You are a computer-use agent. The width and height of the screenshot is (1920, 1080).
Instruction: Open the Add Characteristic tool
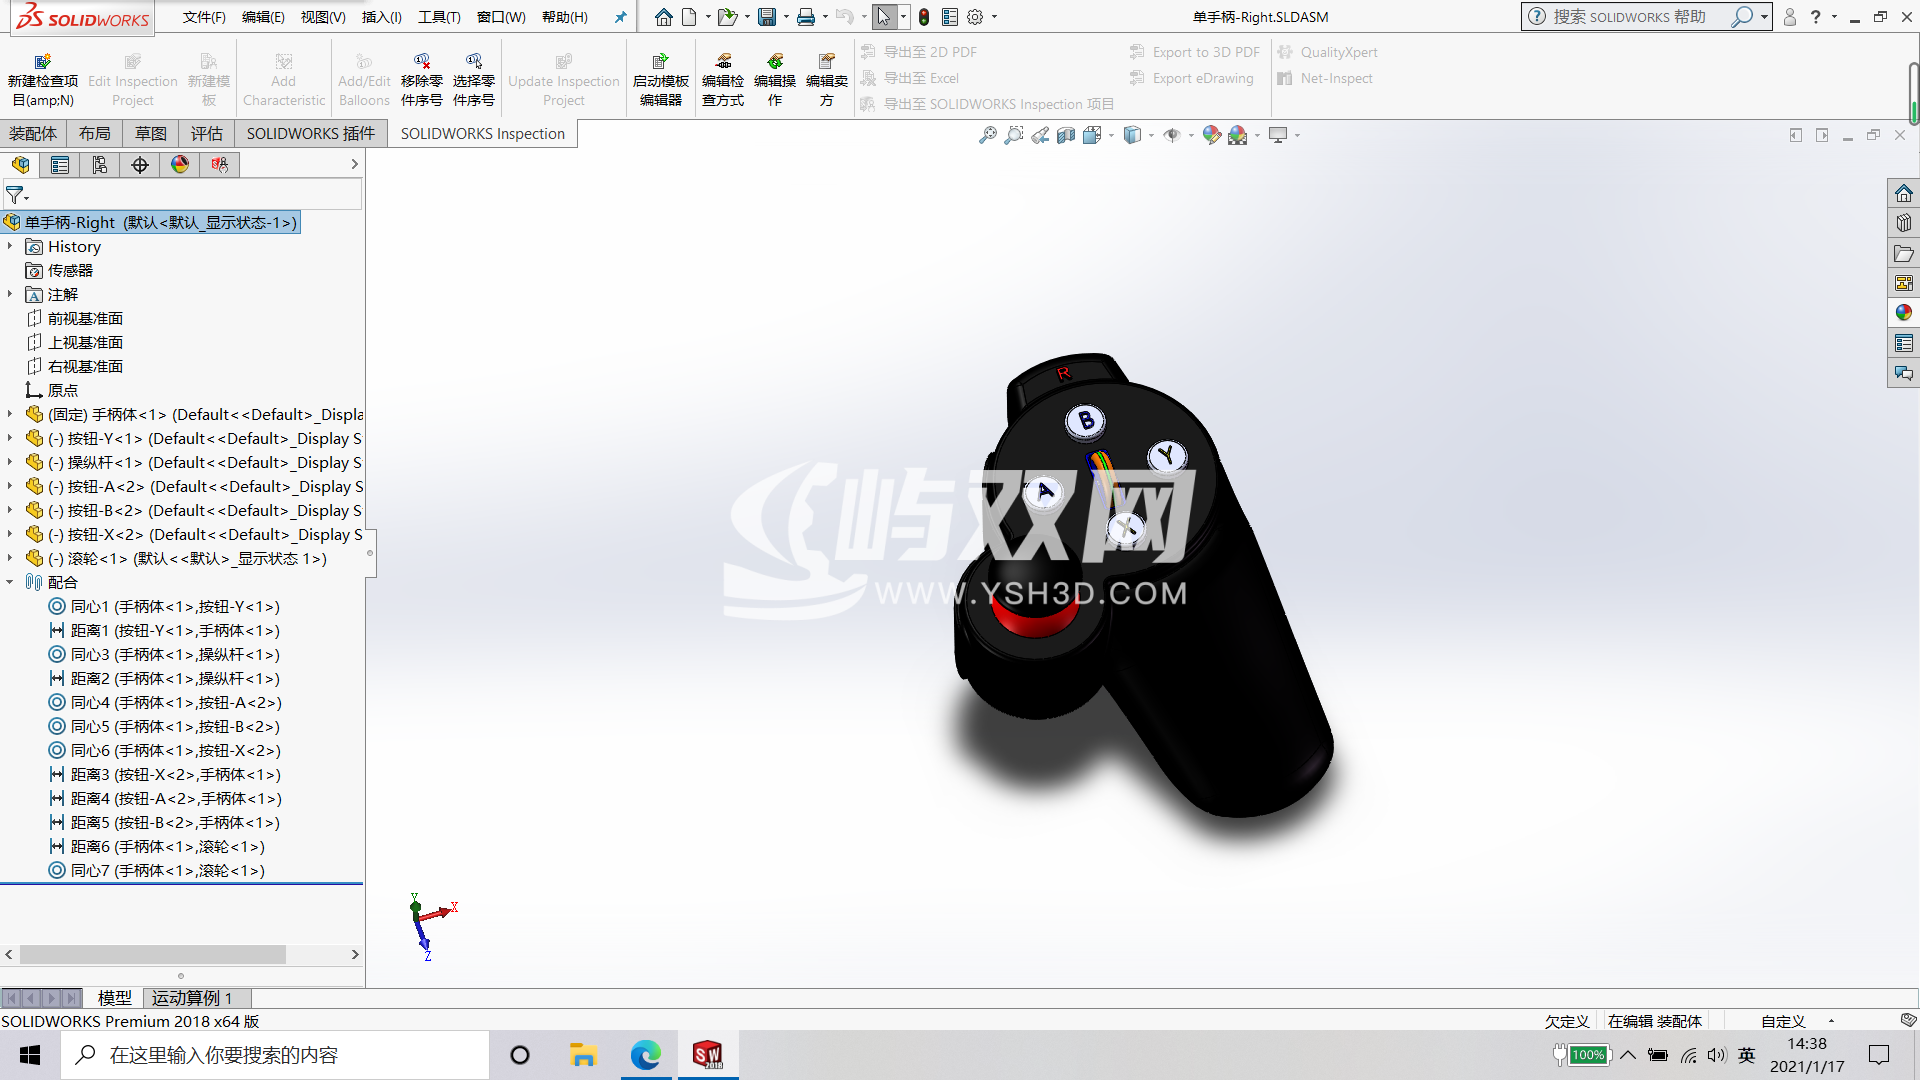pos(283,76)
